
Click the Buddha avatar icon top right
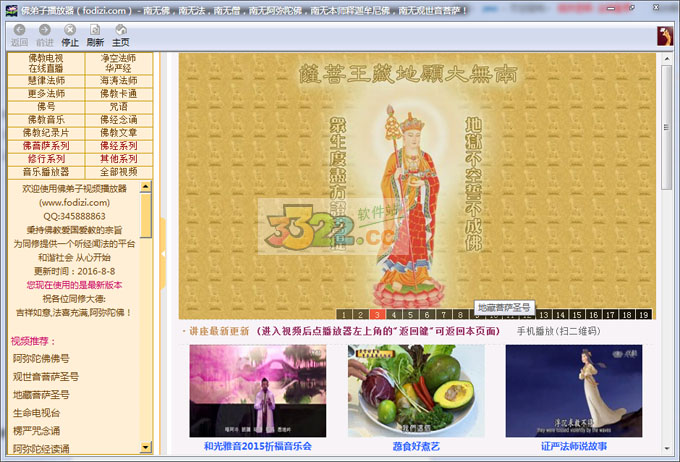(x=665, y=35)
